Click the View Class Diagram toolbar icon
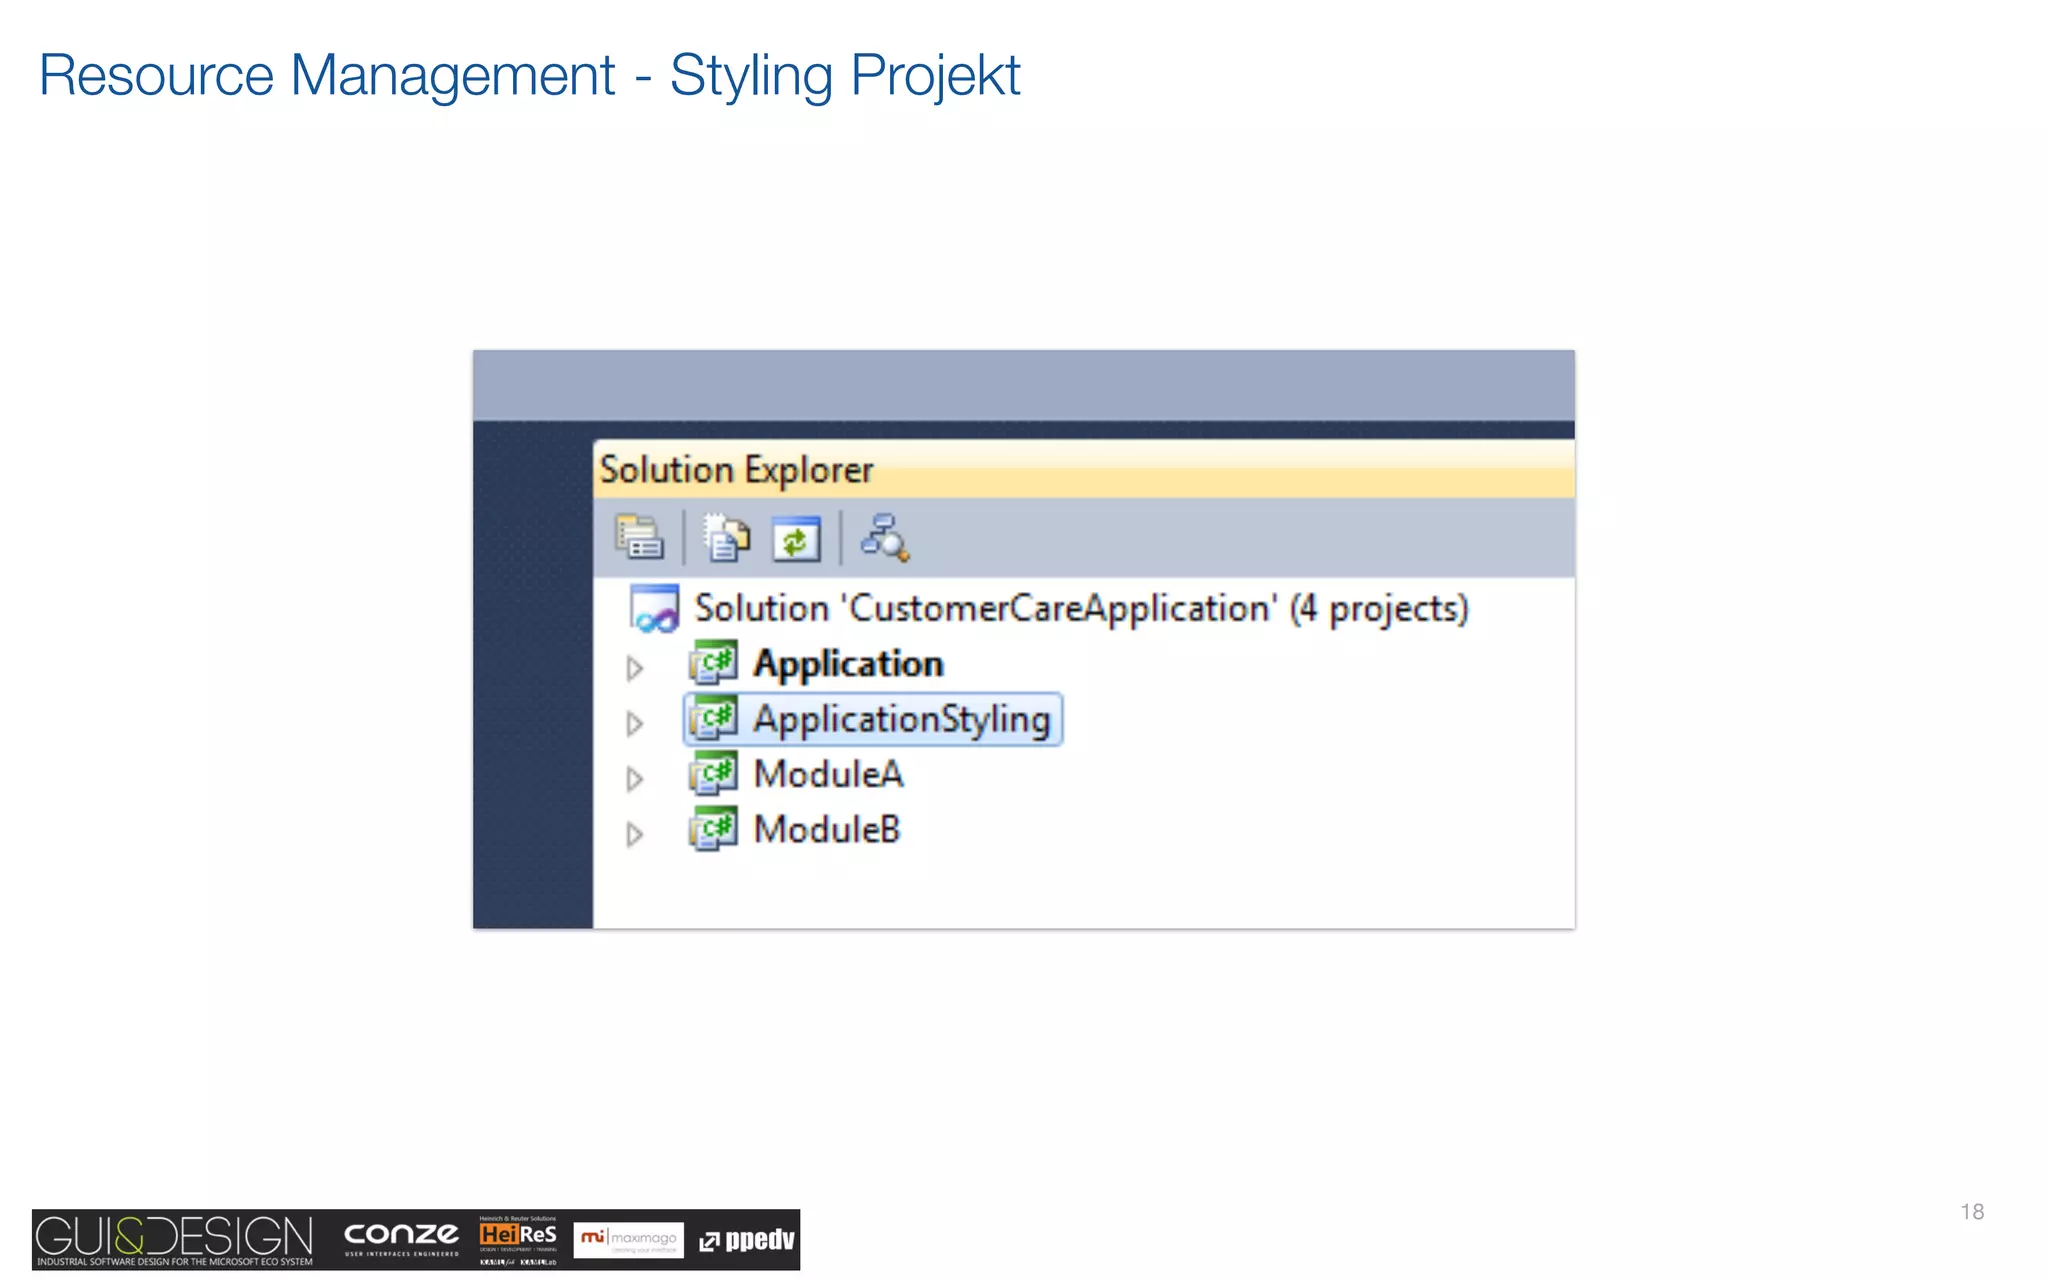The image size is (2048, 1280). point(885,538)
